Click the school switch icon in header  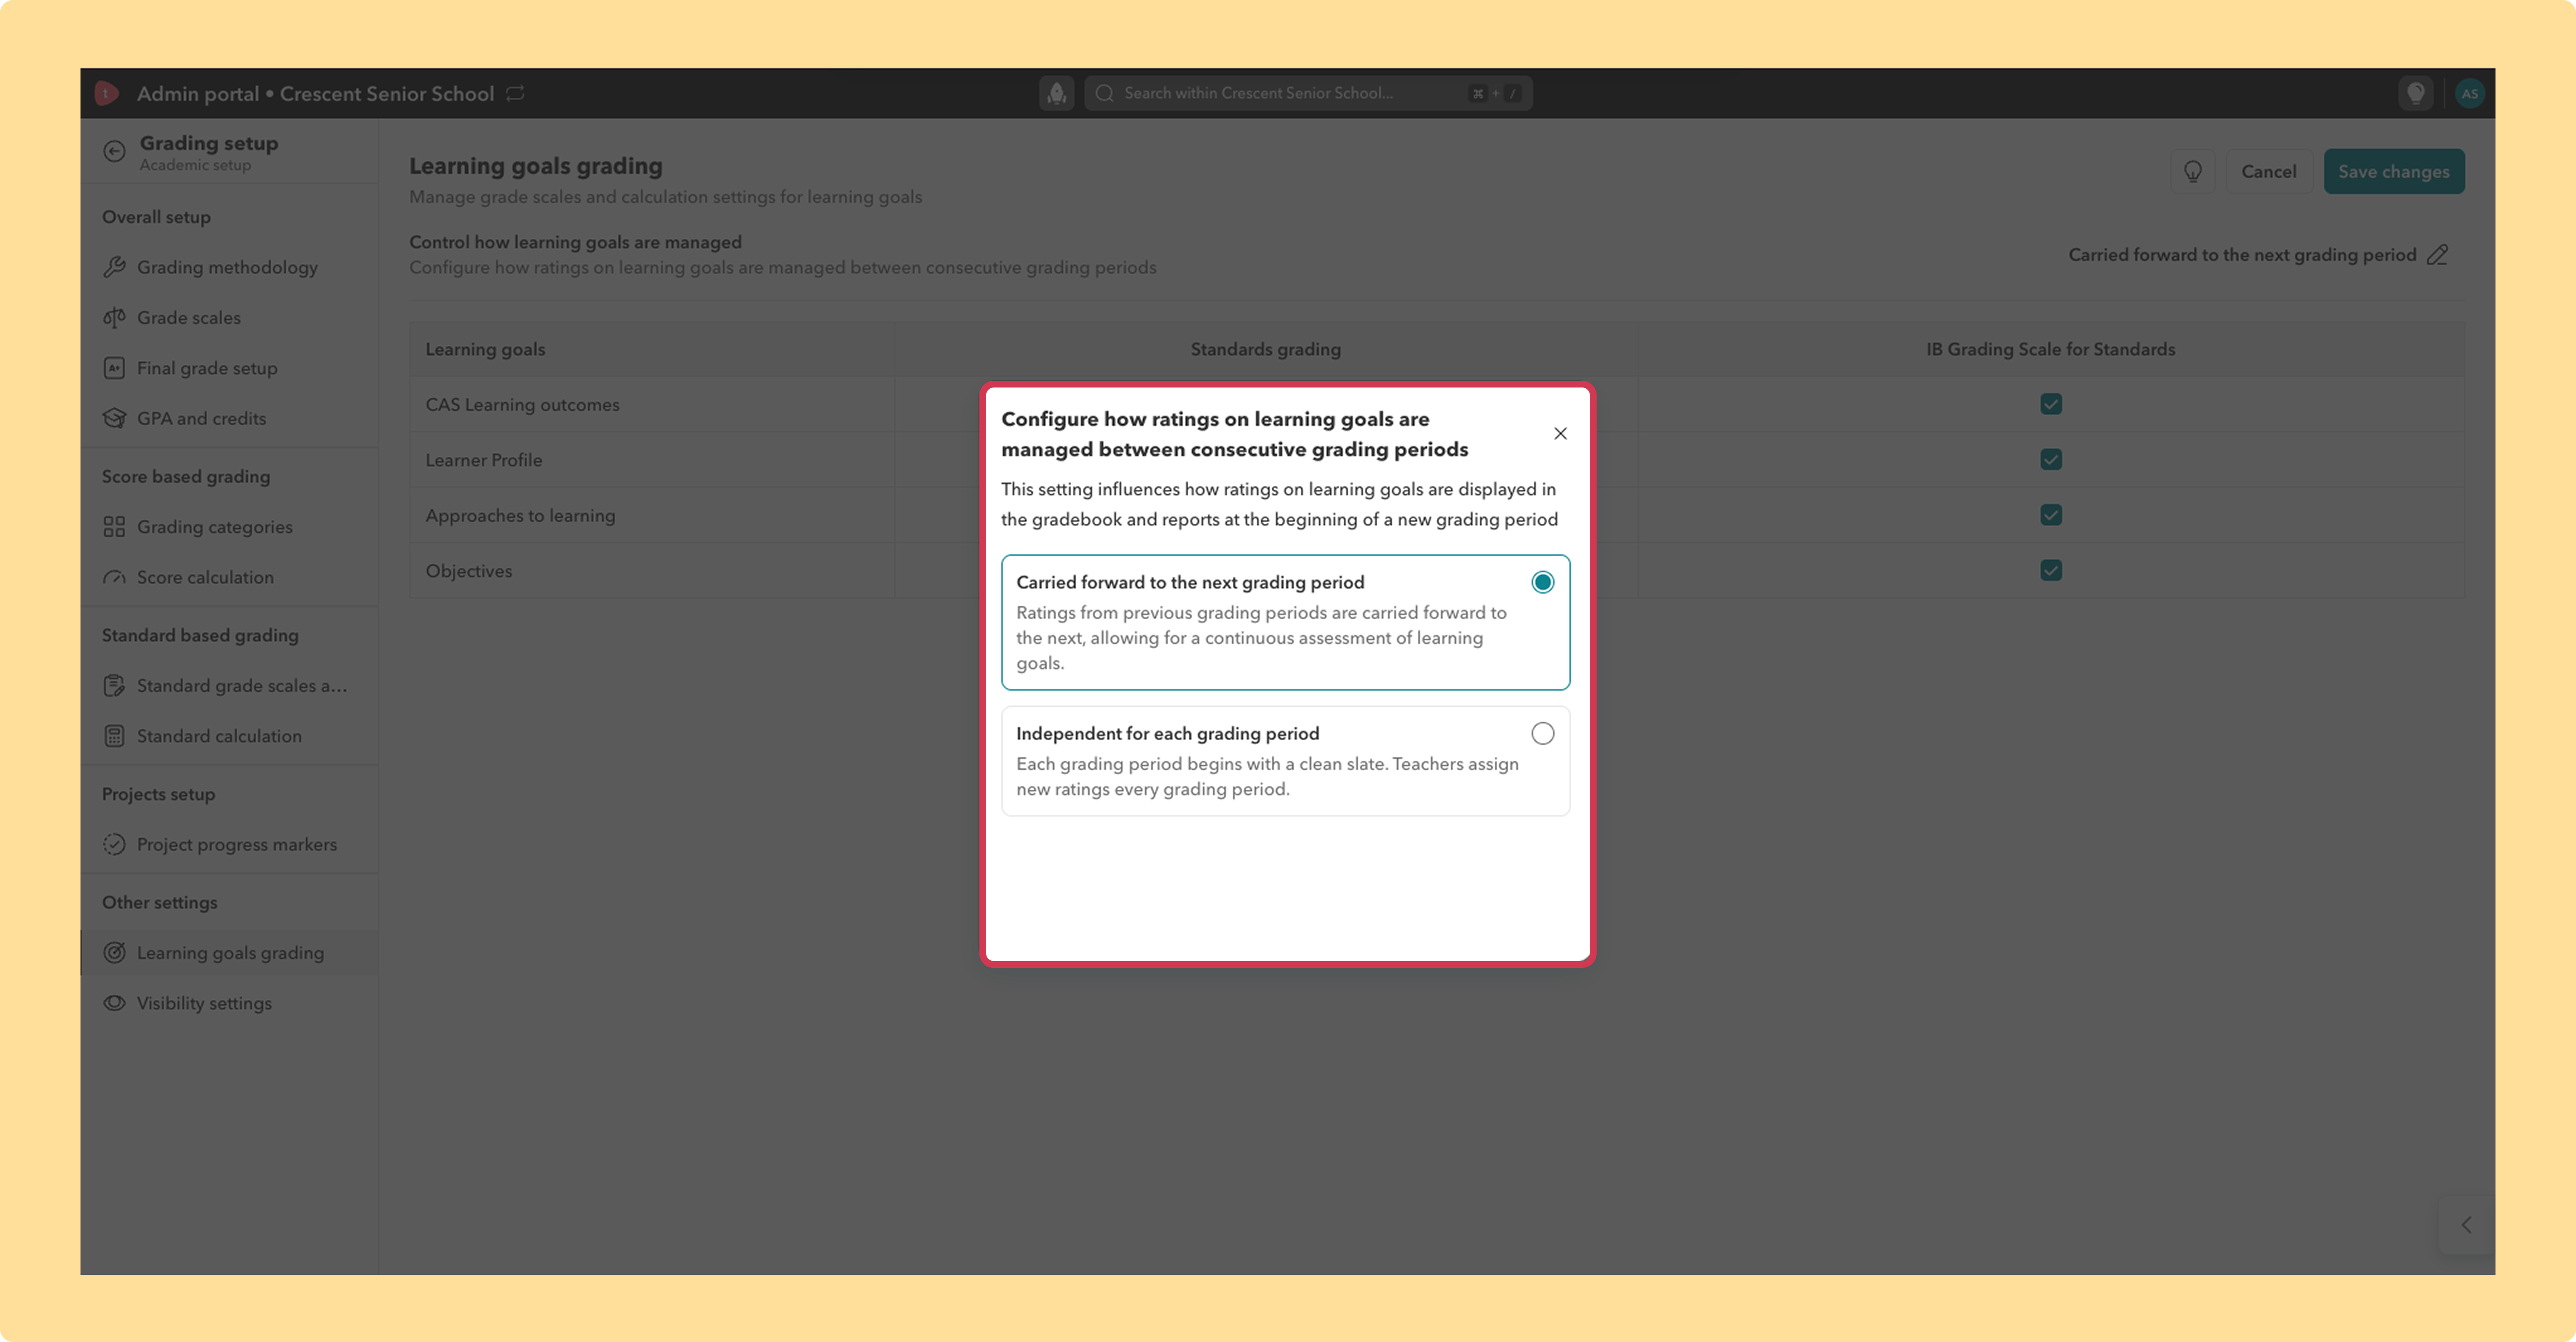click(515, 93)
